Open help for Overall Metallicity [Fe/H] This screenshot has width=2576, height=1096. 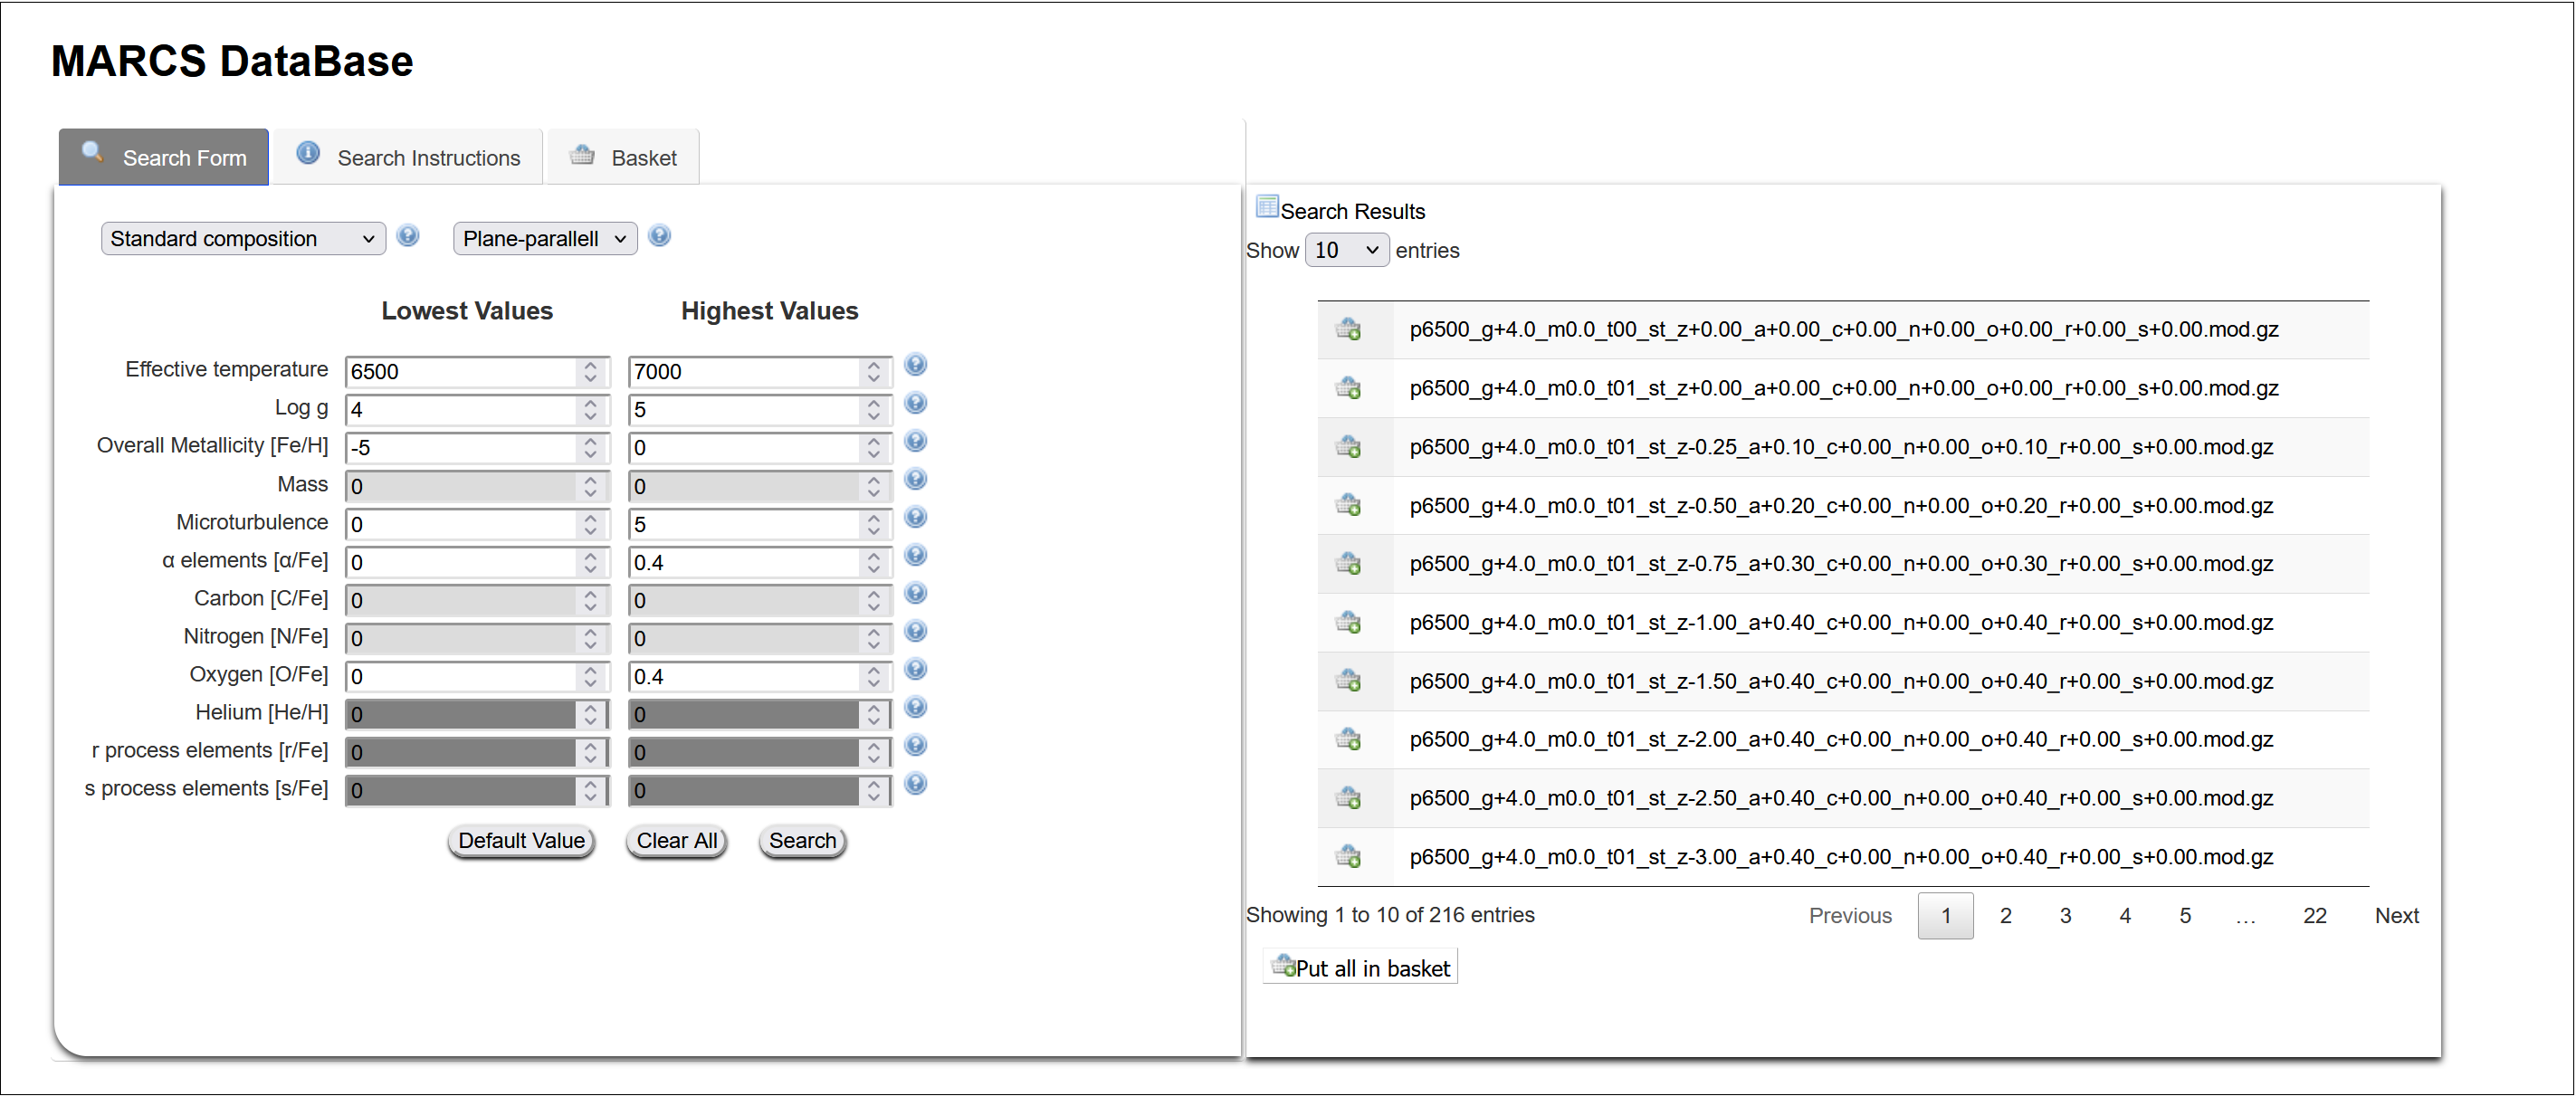[x=915, y=441]
